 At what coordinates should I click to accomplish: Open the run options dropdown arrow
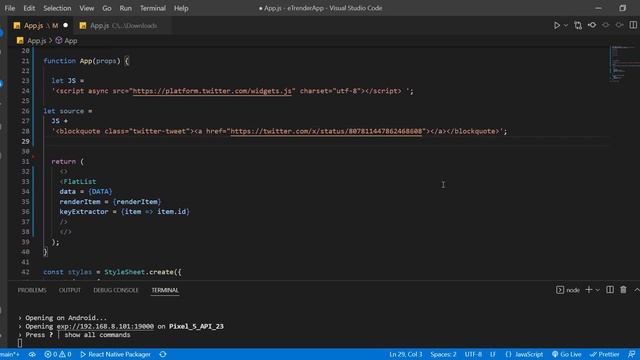[566, 25]
